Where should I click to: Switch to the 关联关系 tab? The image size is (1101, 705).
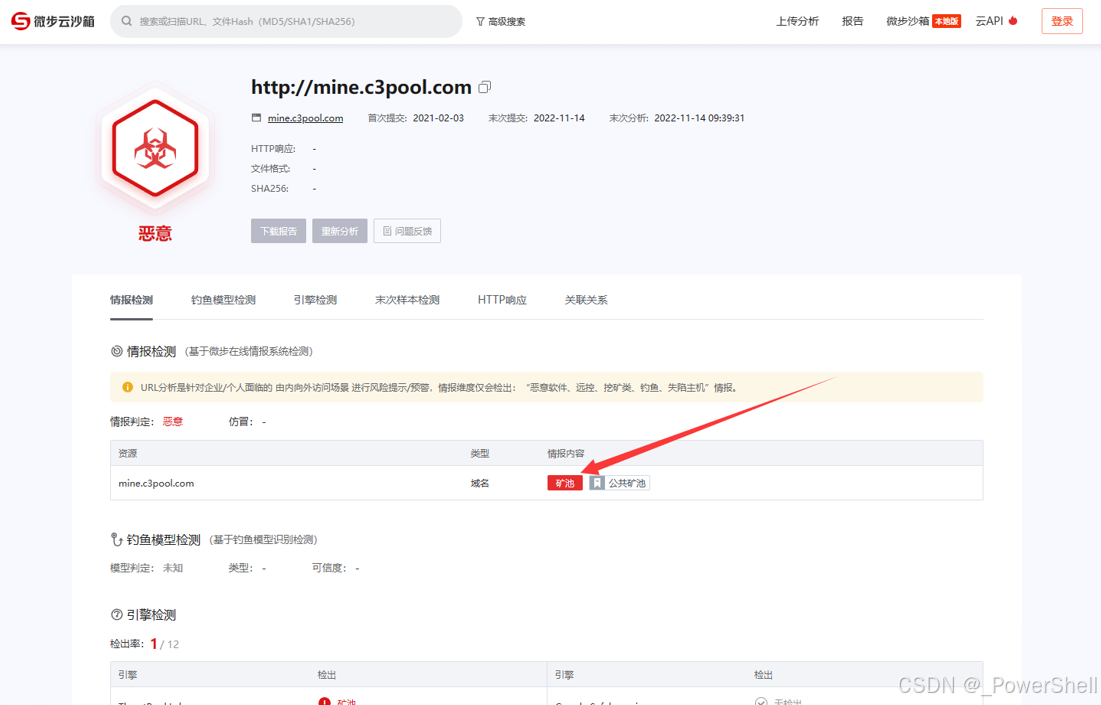pos(586,300)
